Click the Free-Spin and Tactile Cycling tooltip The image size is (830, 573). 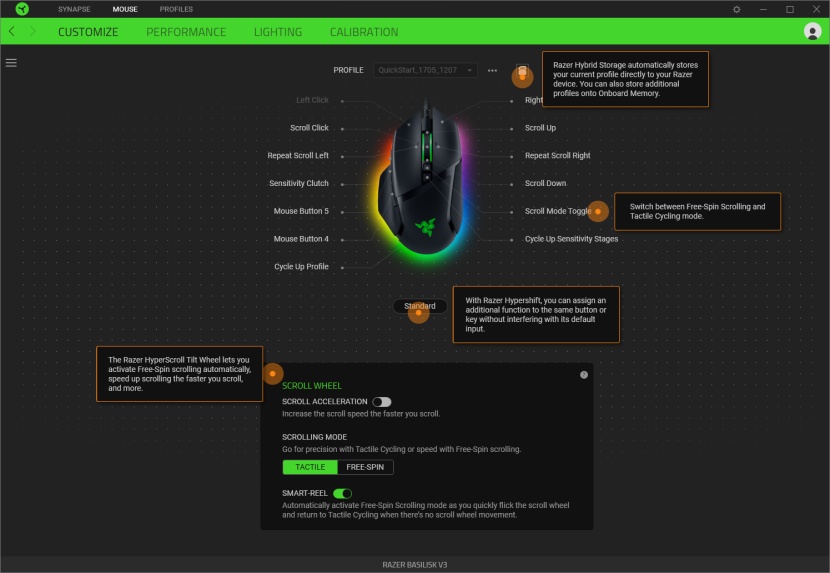pos(697,211)
